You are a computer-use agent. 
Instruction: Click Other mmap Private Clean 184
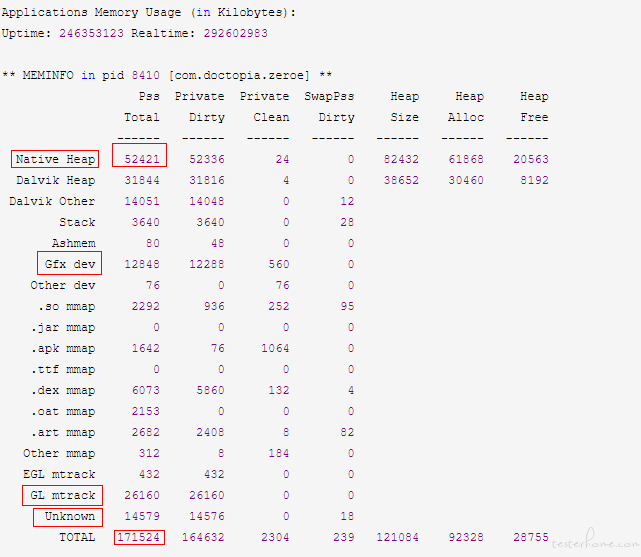[279, 454]
